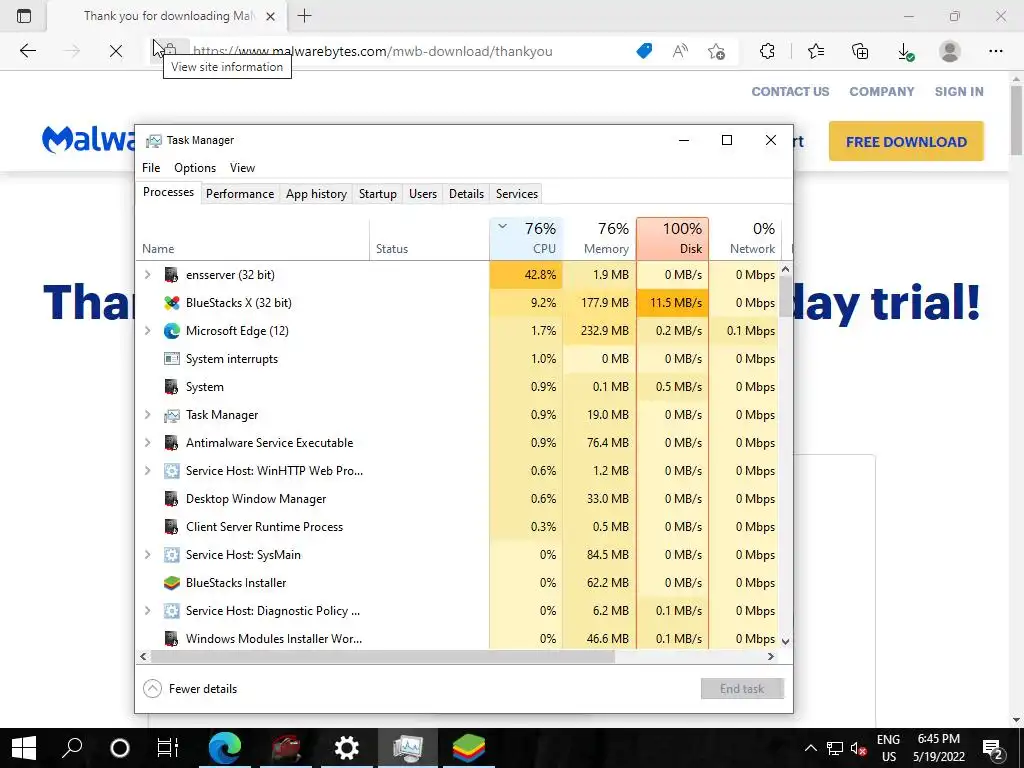Sort processes by Network column
Screen dimensions: 1024x768
[x=745, y=238]
